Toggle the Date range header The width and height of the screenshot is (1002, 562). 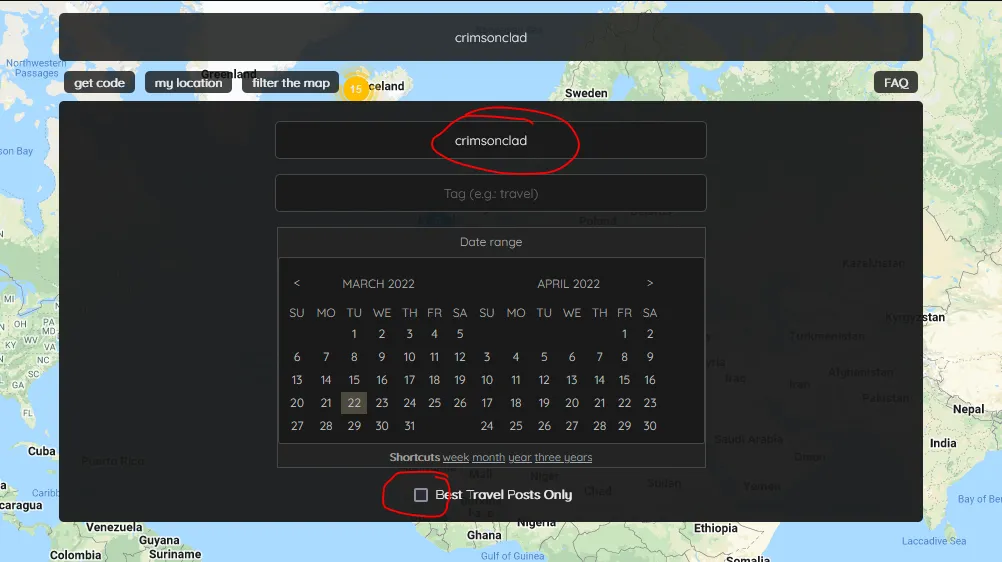(491, 242)
